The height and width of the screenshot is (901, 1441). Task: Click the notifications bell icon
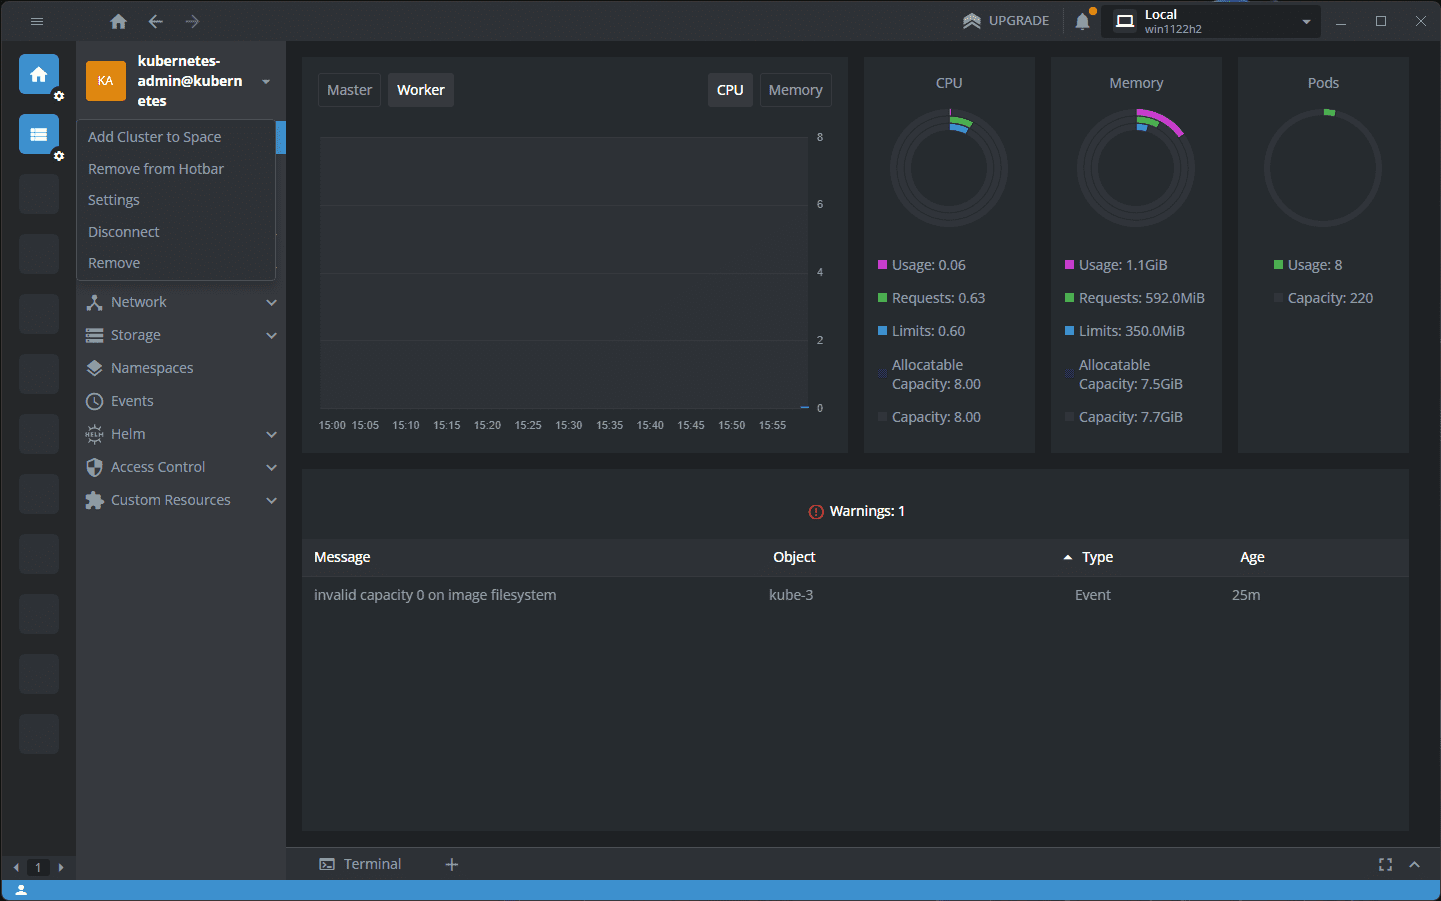[1082, 20]
